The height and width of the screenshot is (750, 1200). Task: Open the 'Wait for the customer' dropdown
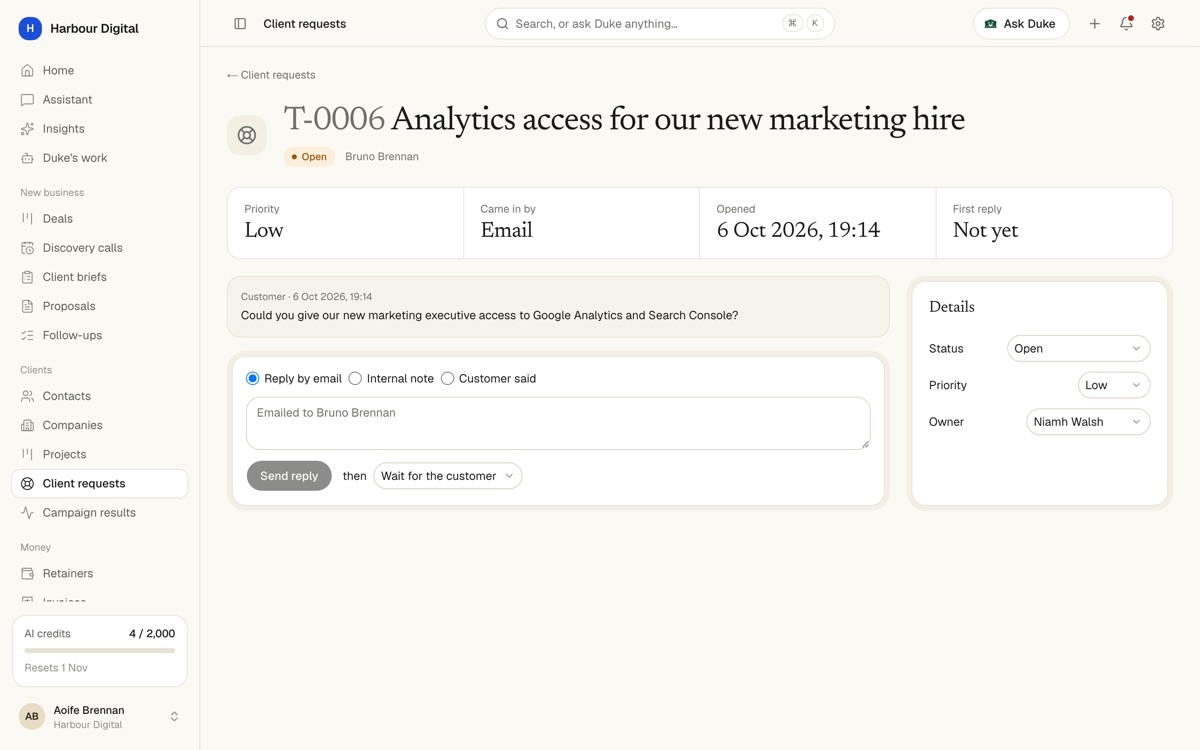(448, 476)
